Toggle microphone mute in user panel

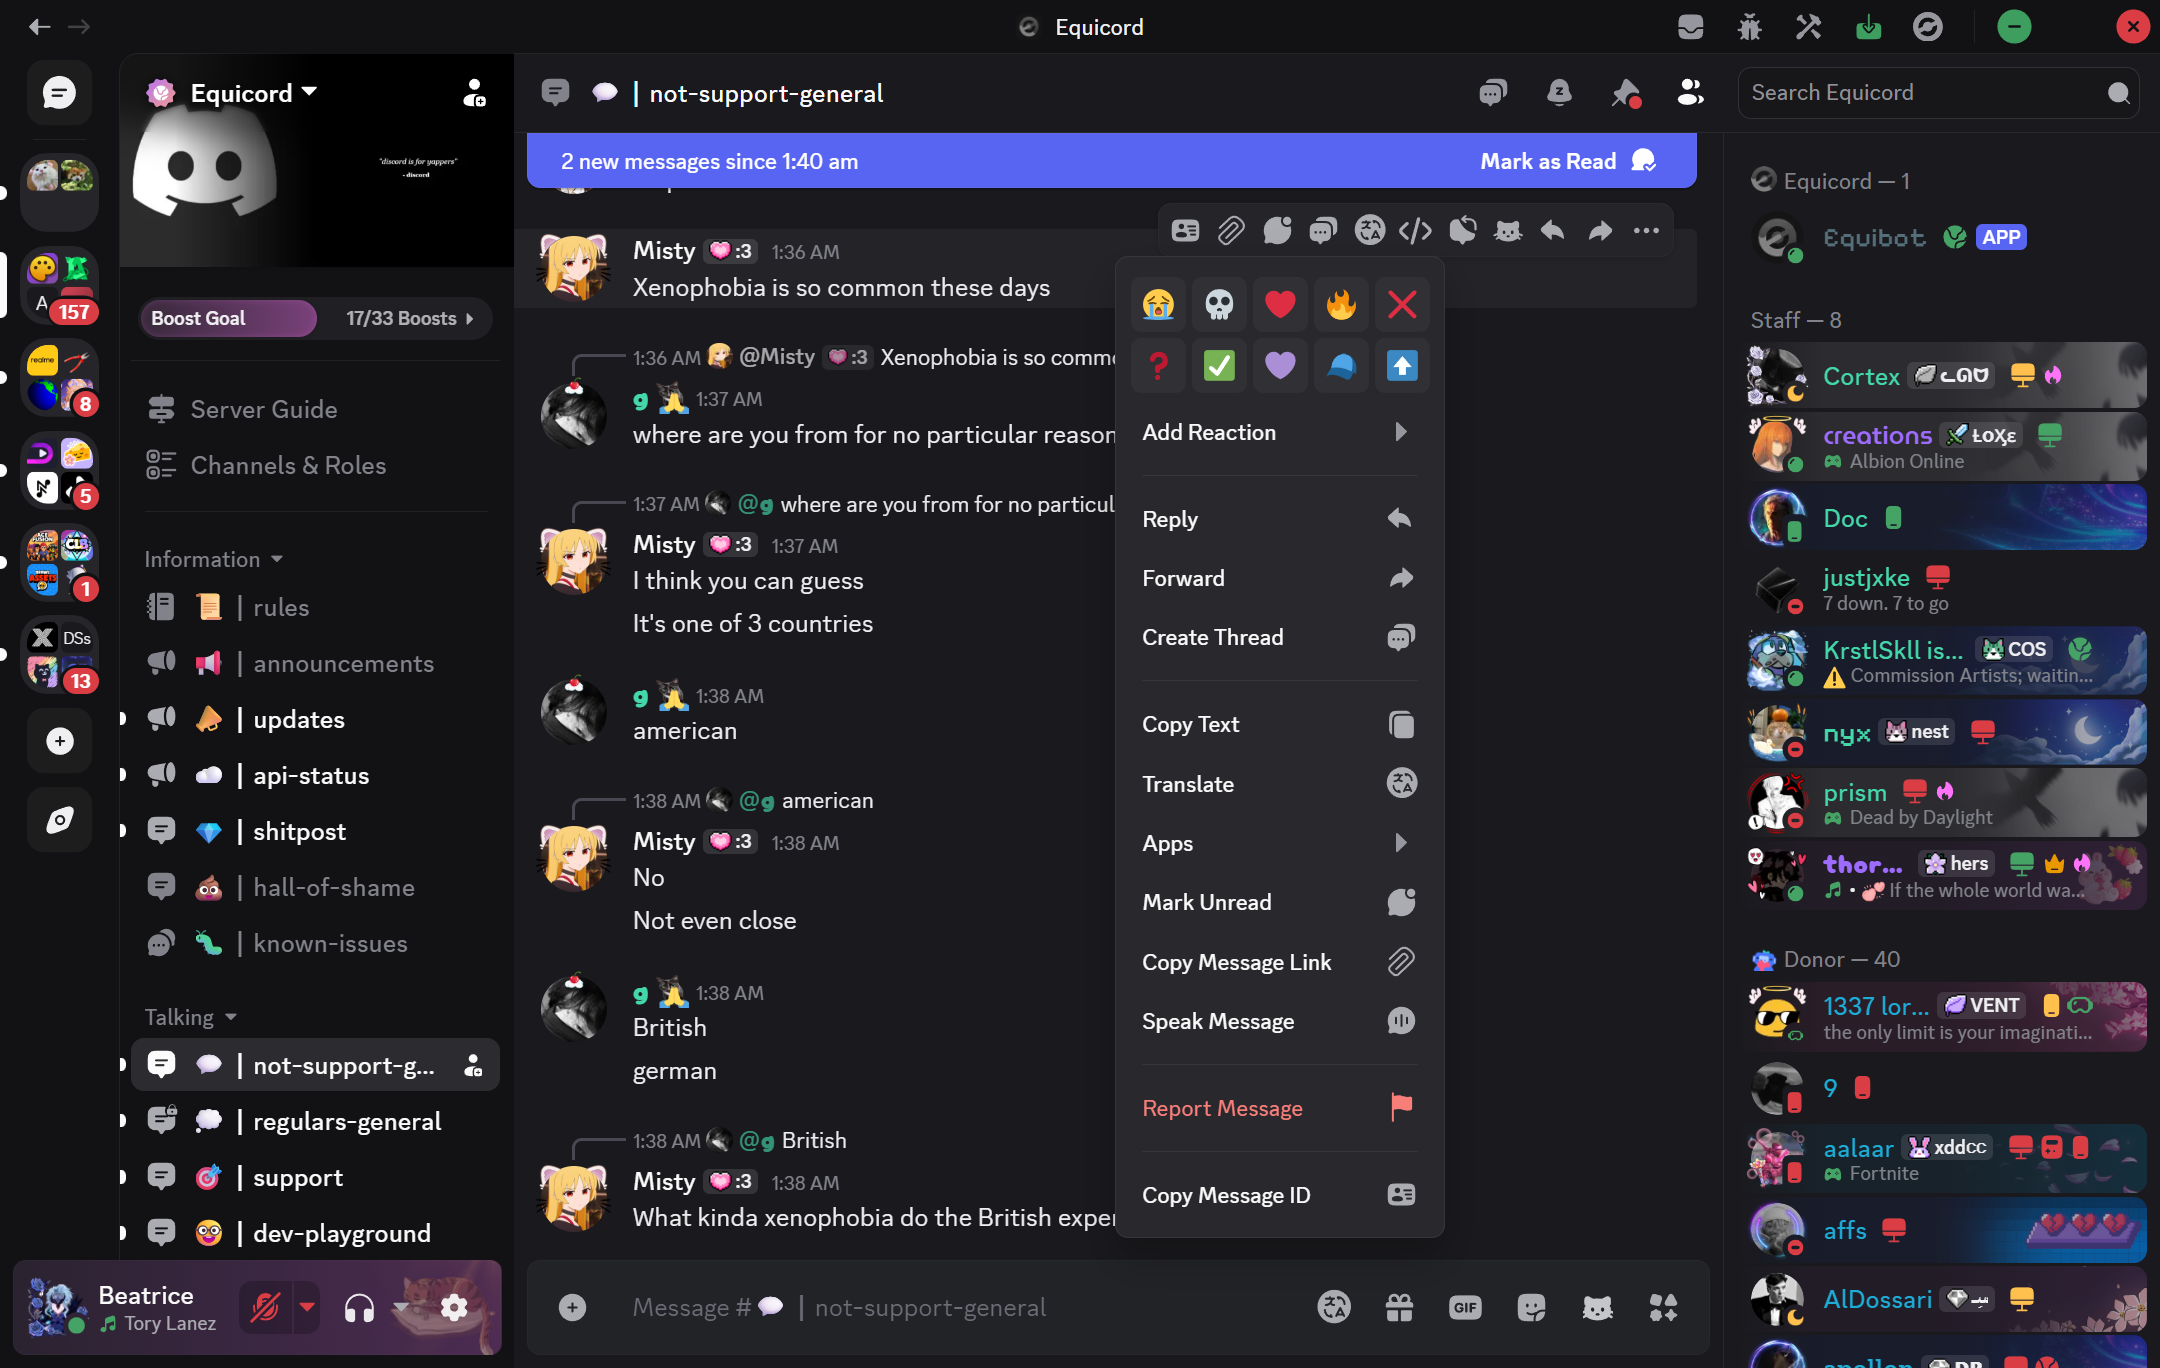click(265, 1307)
